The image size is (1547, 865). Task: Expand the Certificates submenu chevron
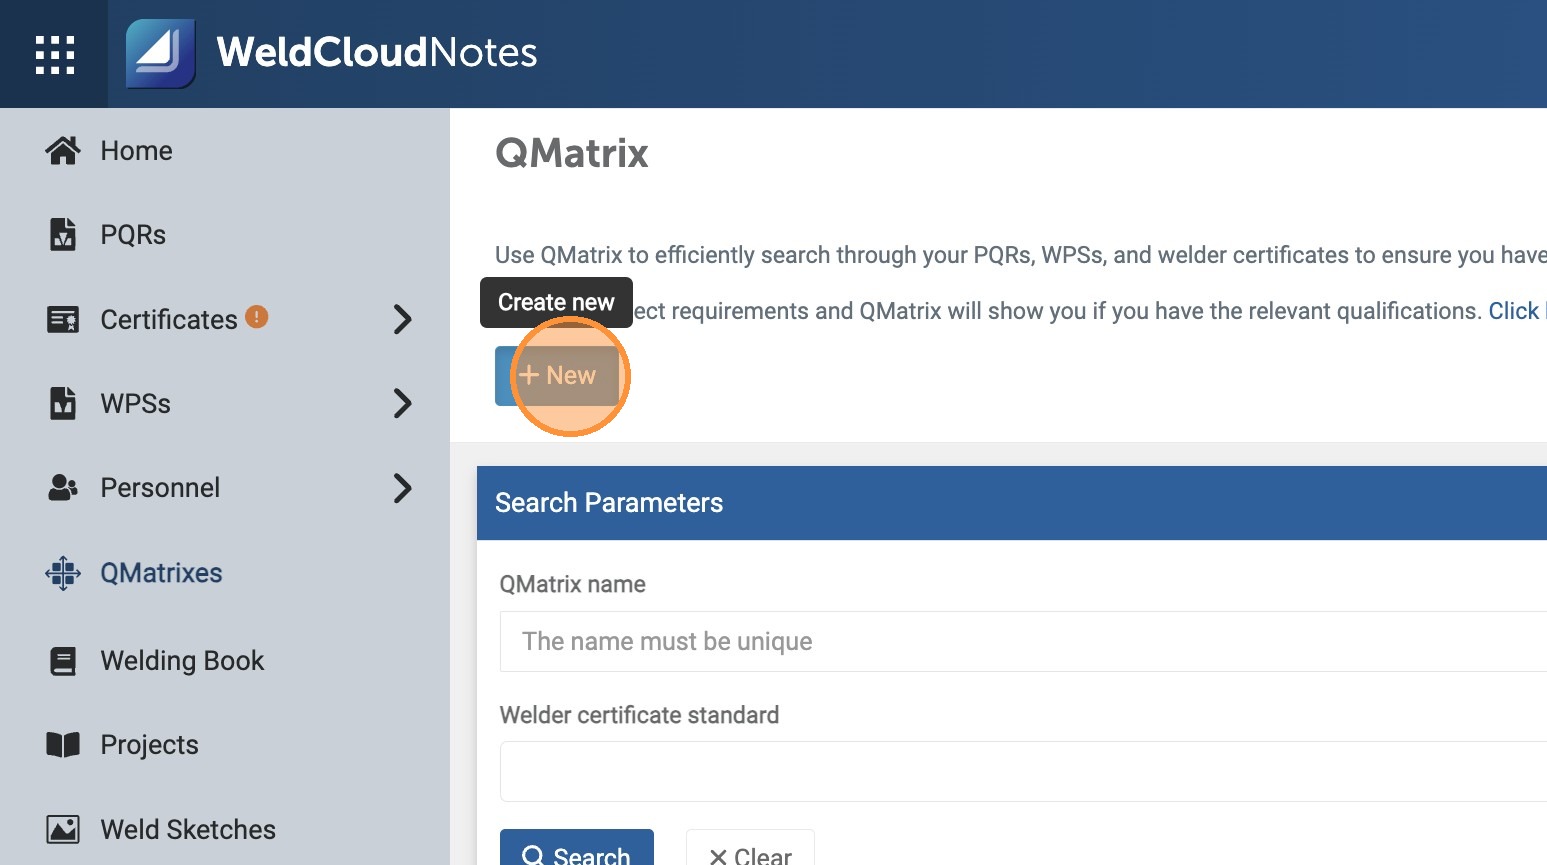402,320
